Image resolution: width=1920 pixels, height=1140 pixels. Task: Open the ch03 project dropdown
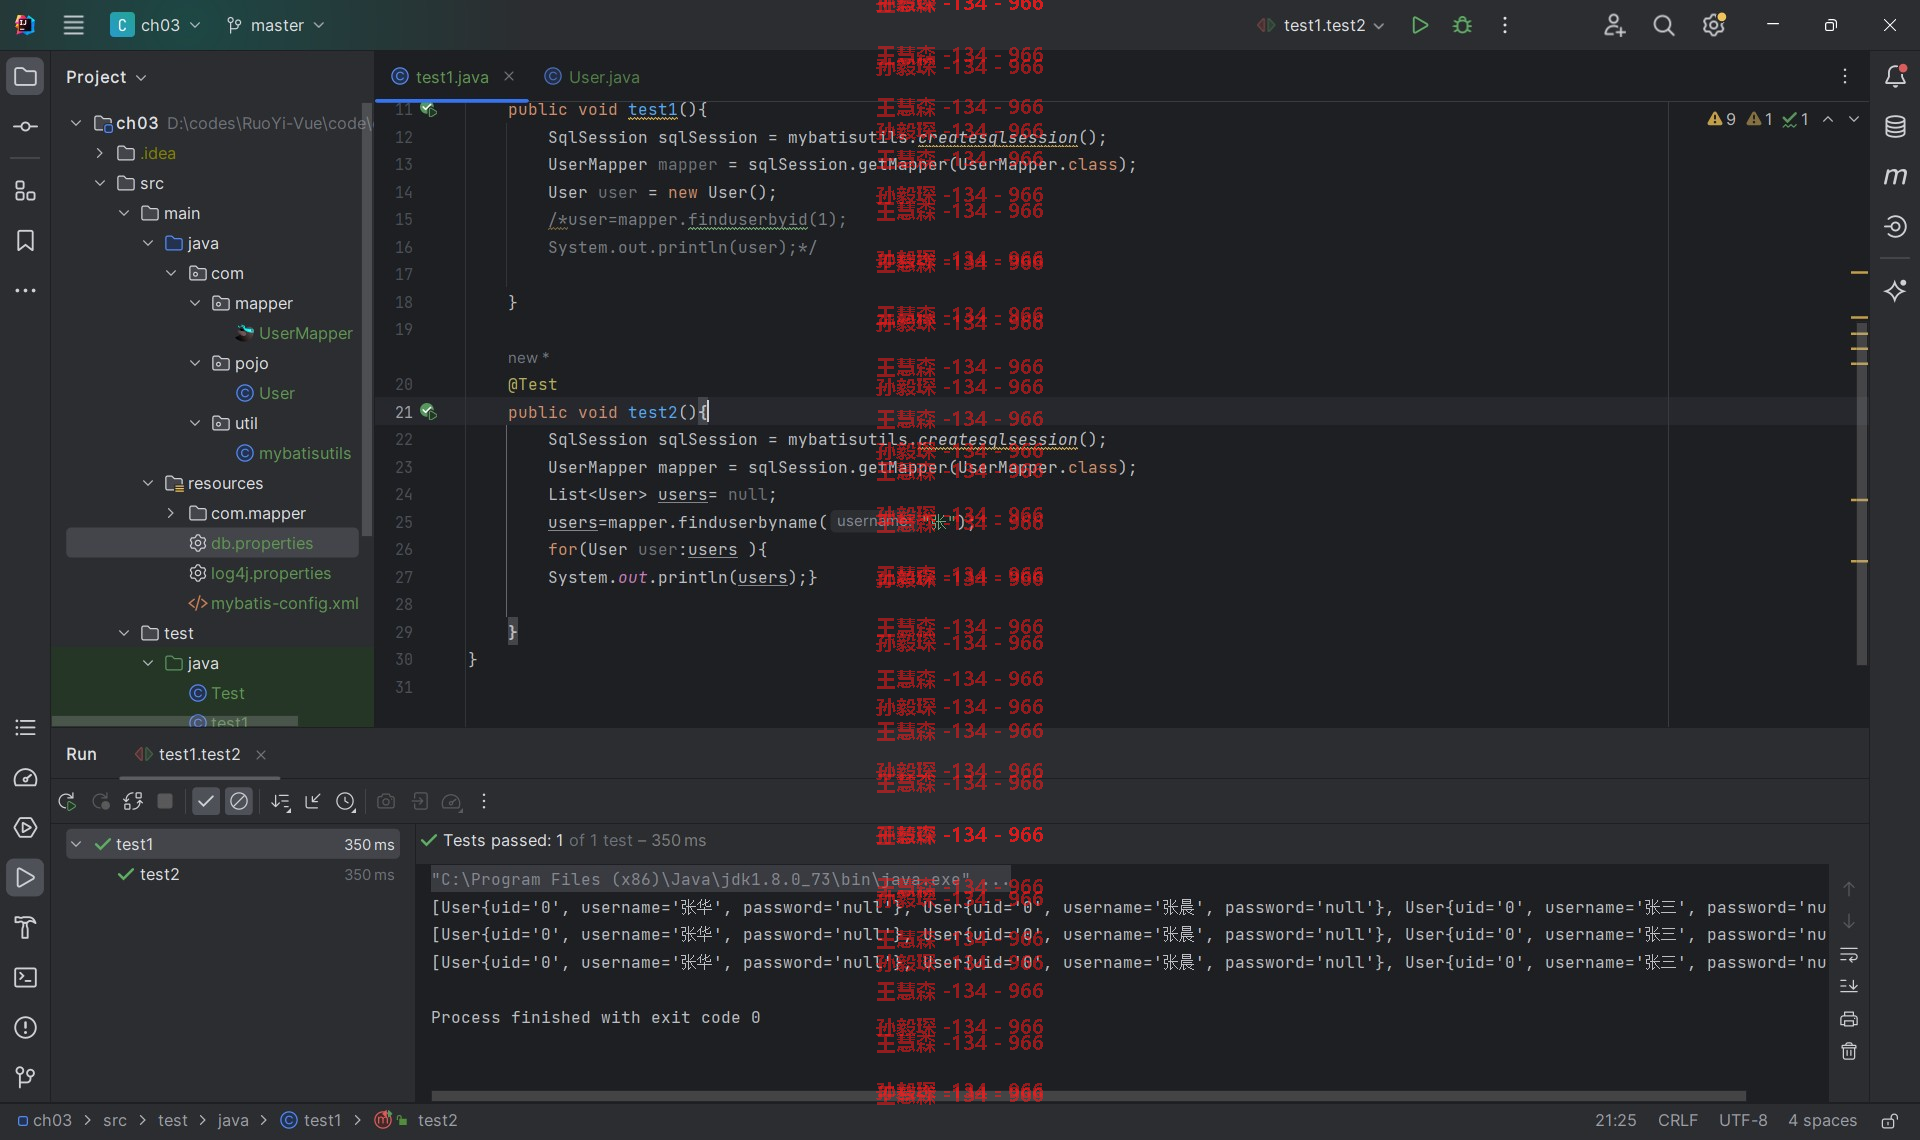[156, 25]
